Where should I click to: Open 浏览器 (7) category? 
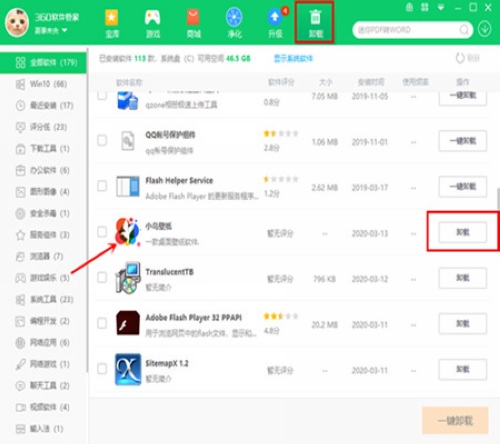43,256
